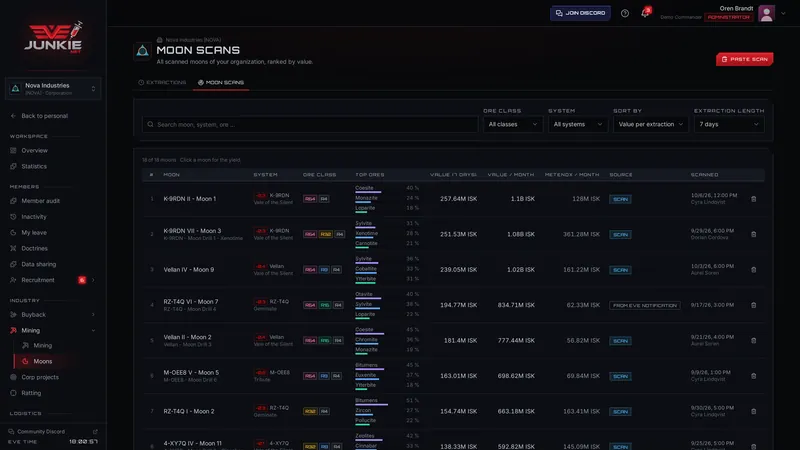
Task: Open the Nova Industries organization switcher
Action: (x=53, y=89)
